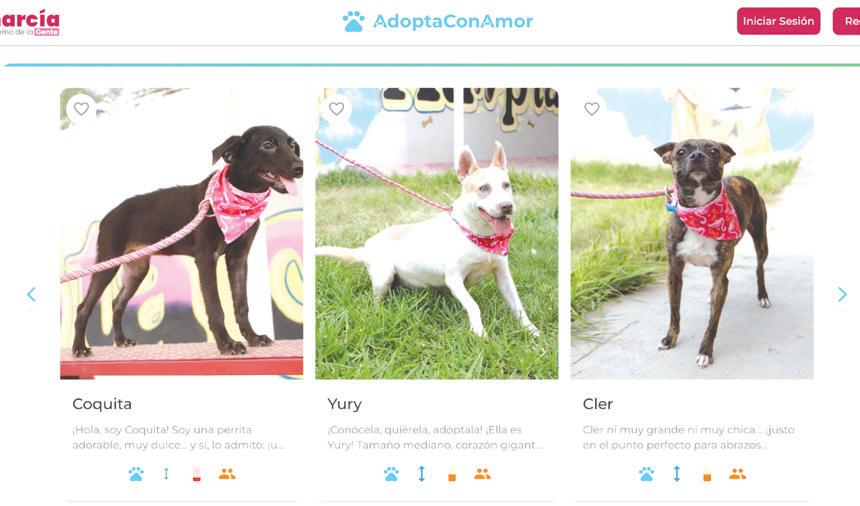This screenshot has width=860, height=506.
Task: Open Yury's profile by name
Action: [344, 404]
